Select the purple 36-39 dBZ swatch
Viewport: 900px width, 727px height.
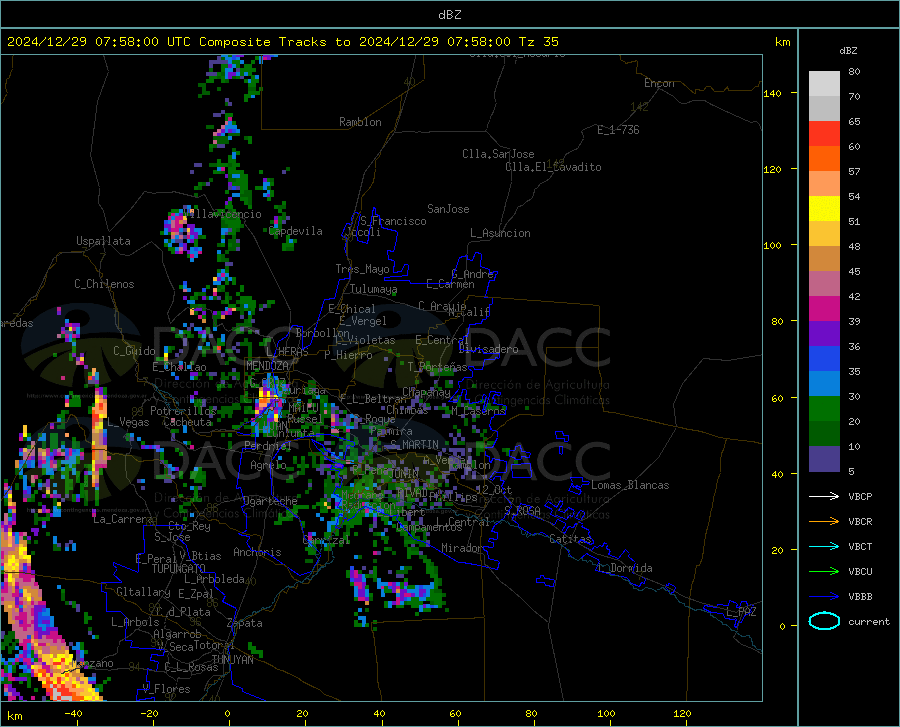[x=824, y=334]
